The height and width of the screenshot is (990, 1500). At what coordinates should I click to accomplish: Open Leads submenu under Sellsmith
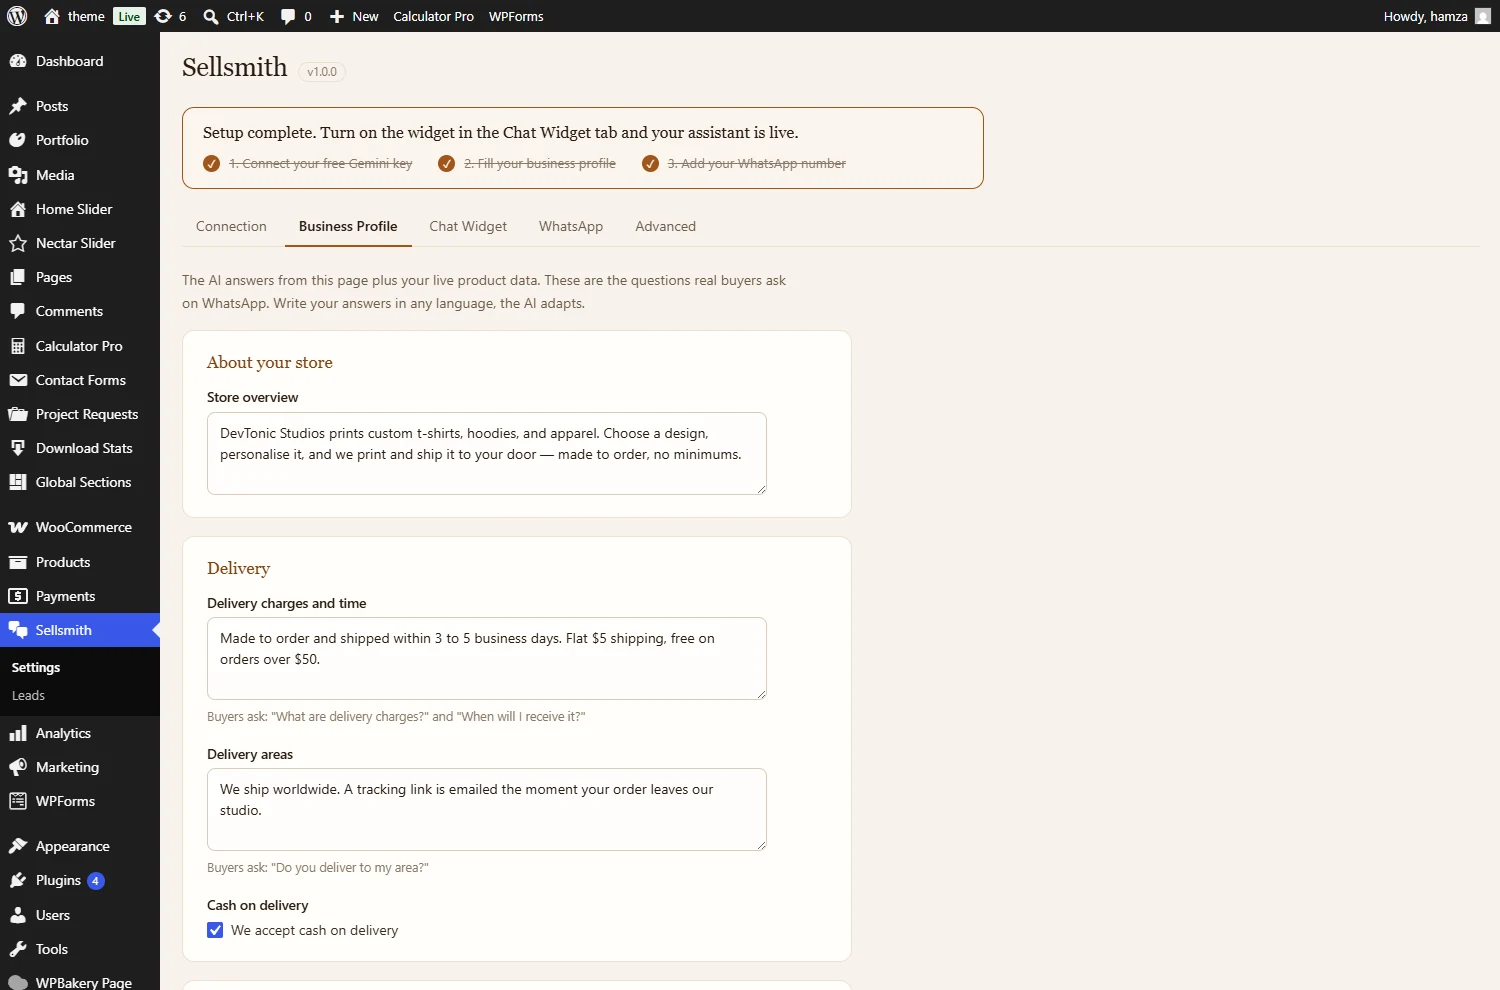pyautogui.click(x=28, y=695)
